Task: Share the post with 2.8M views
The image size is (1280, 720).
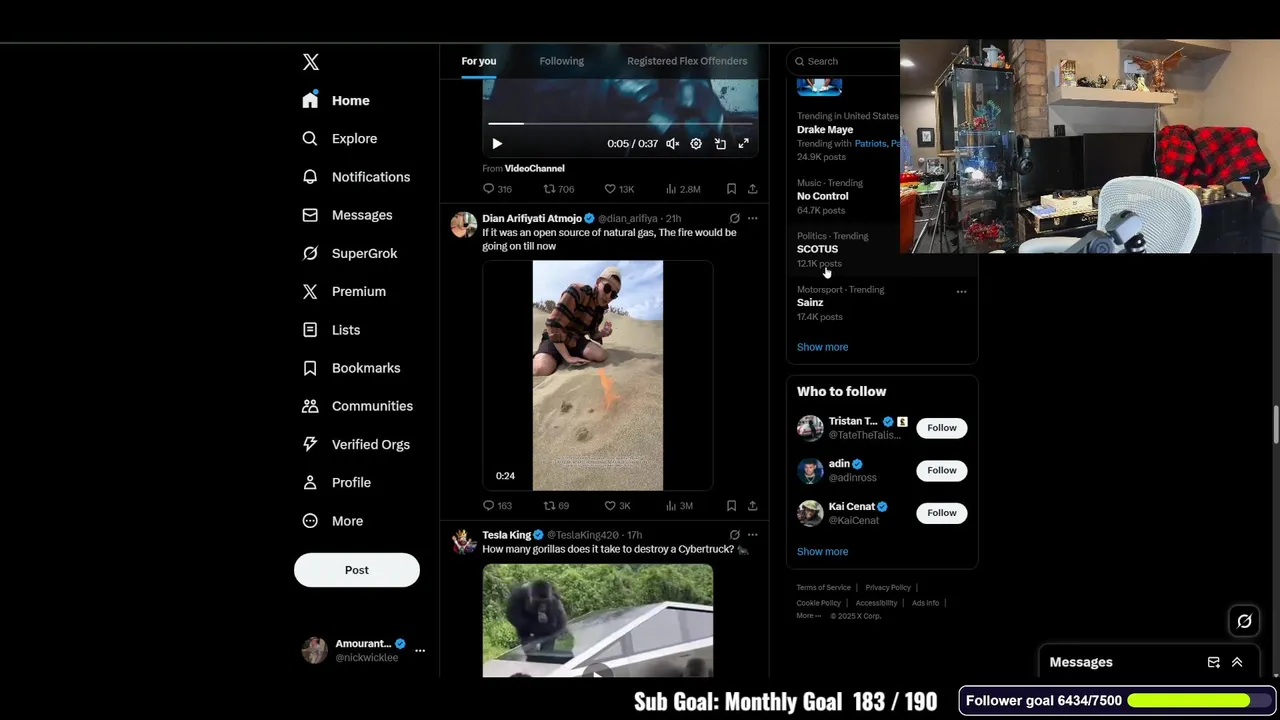Action: tap(752, 189)
